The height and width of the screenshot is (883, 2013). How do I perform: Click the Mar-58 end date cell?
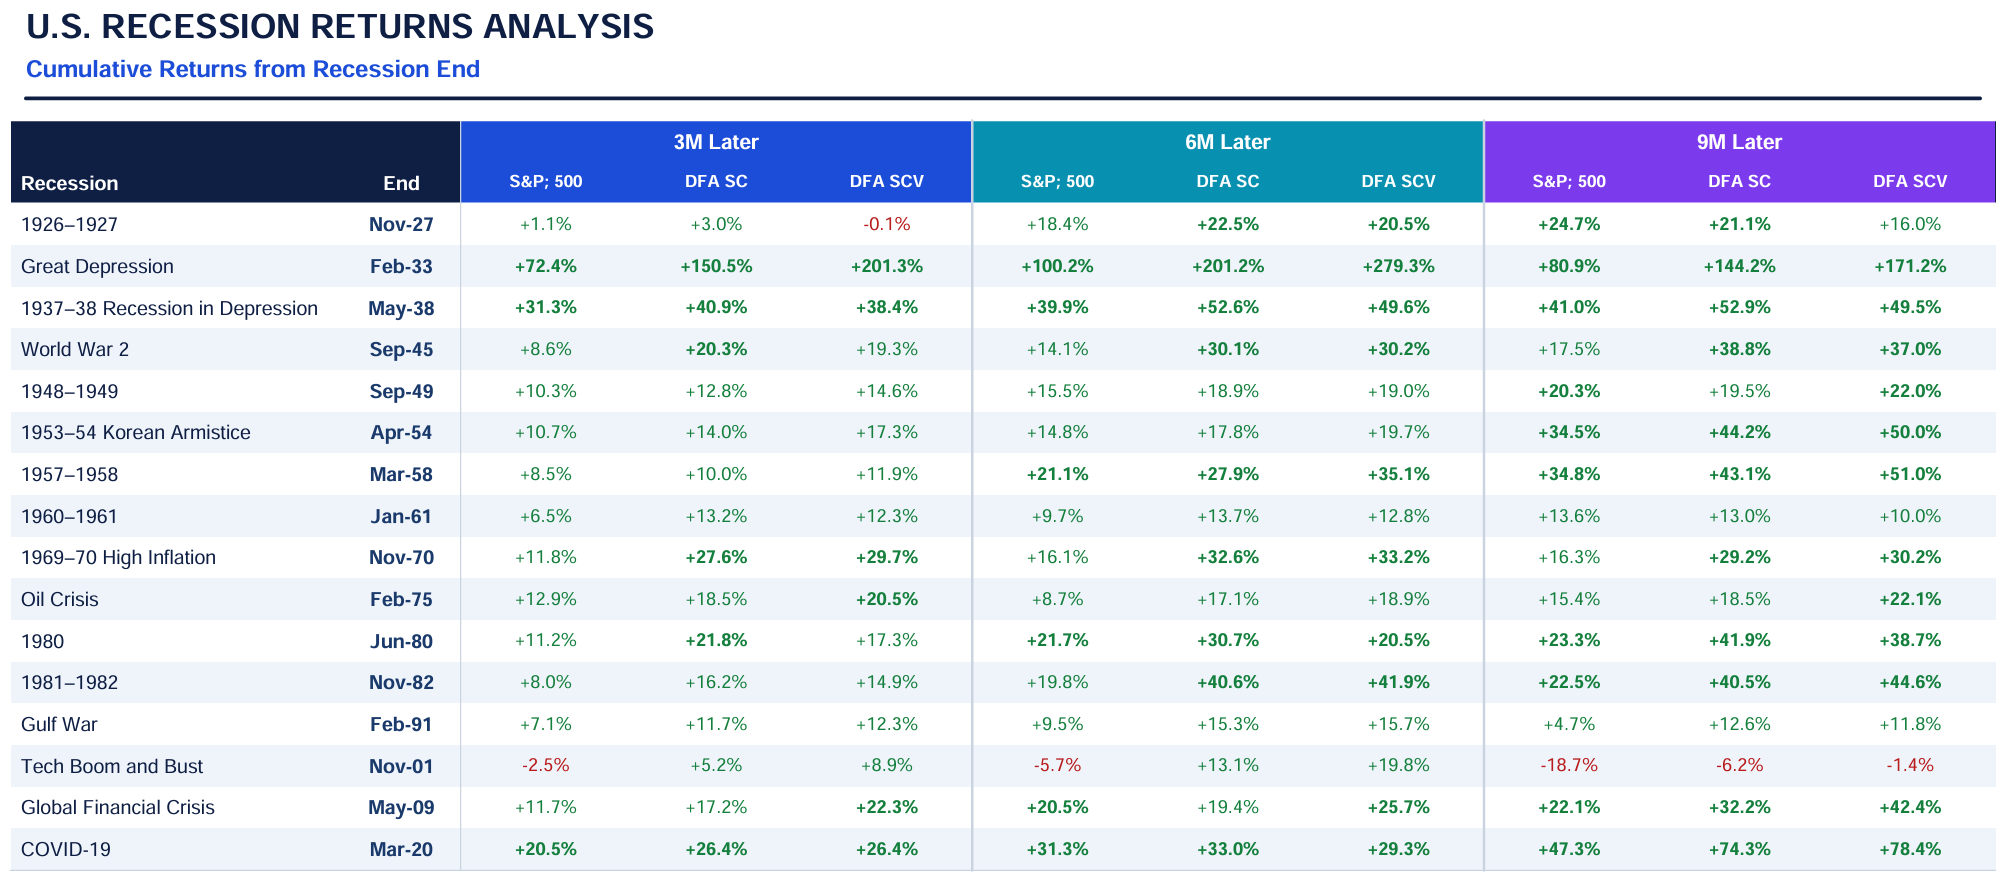point(401,474)
